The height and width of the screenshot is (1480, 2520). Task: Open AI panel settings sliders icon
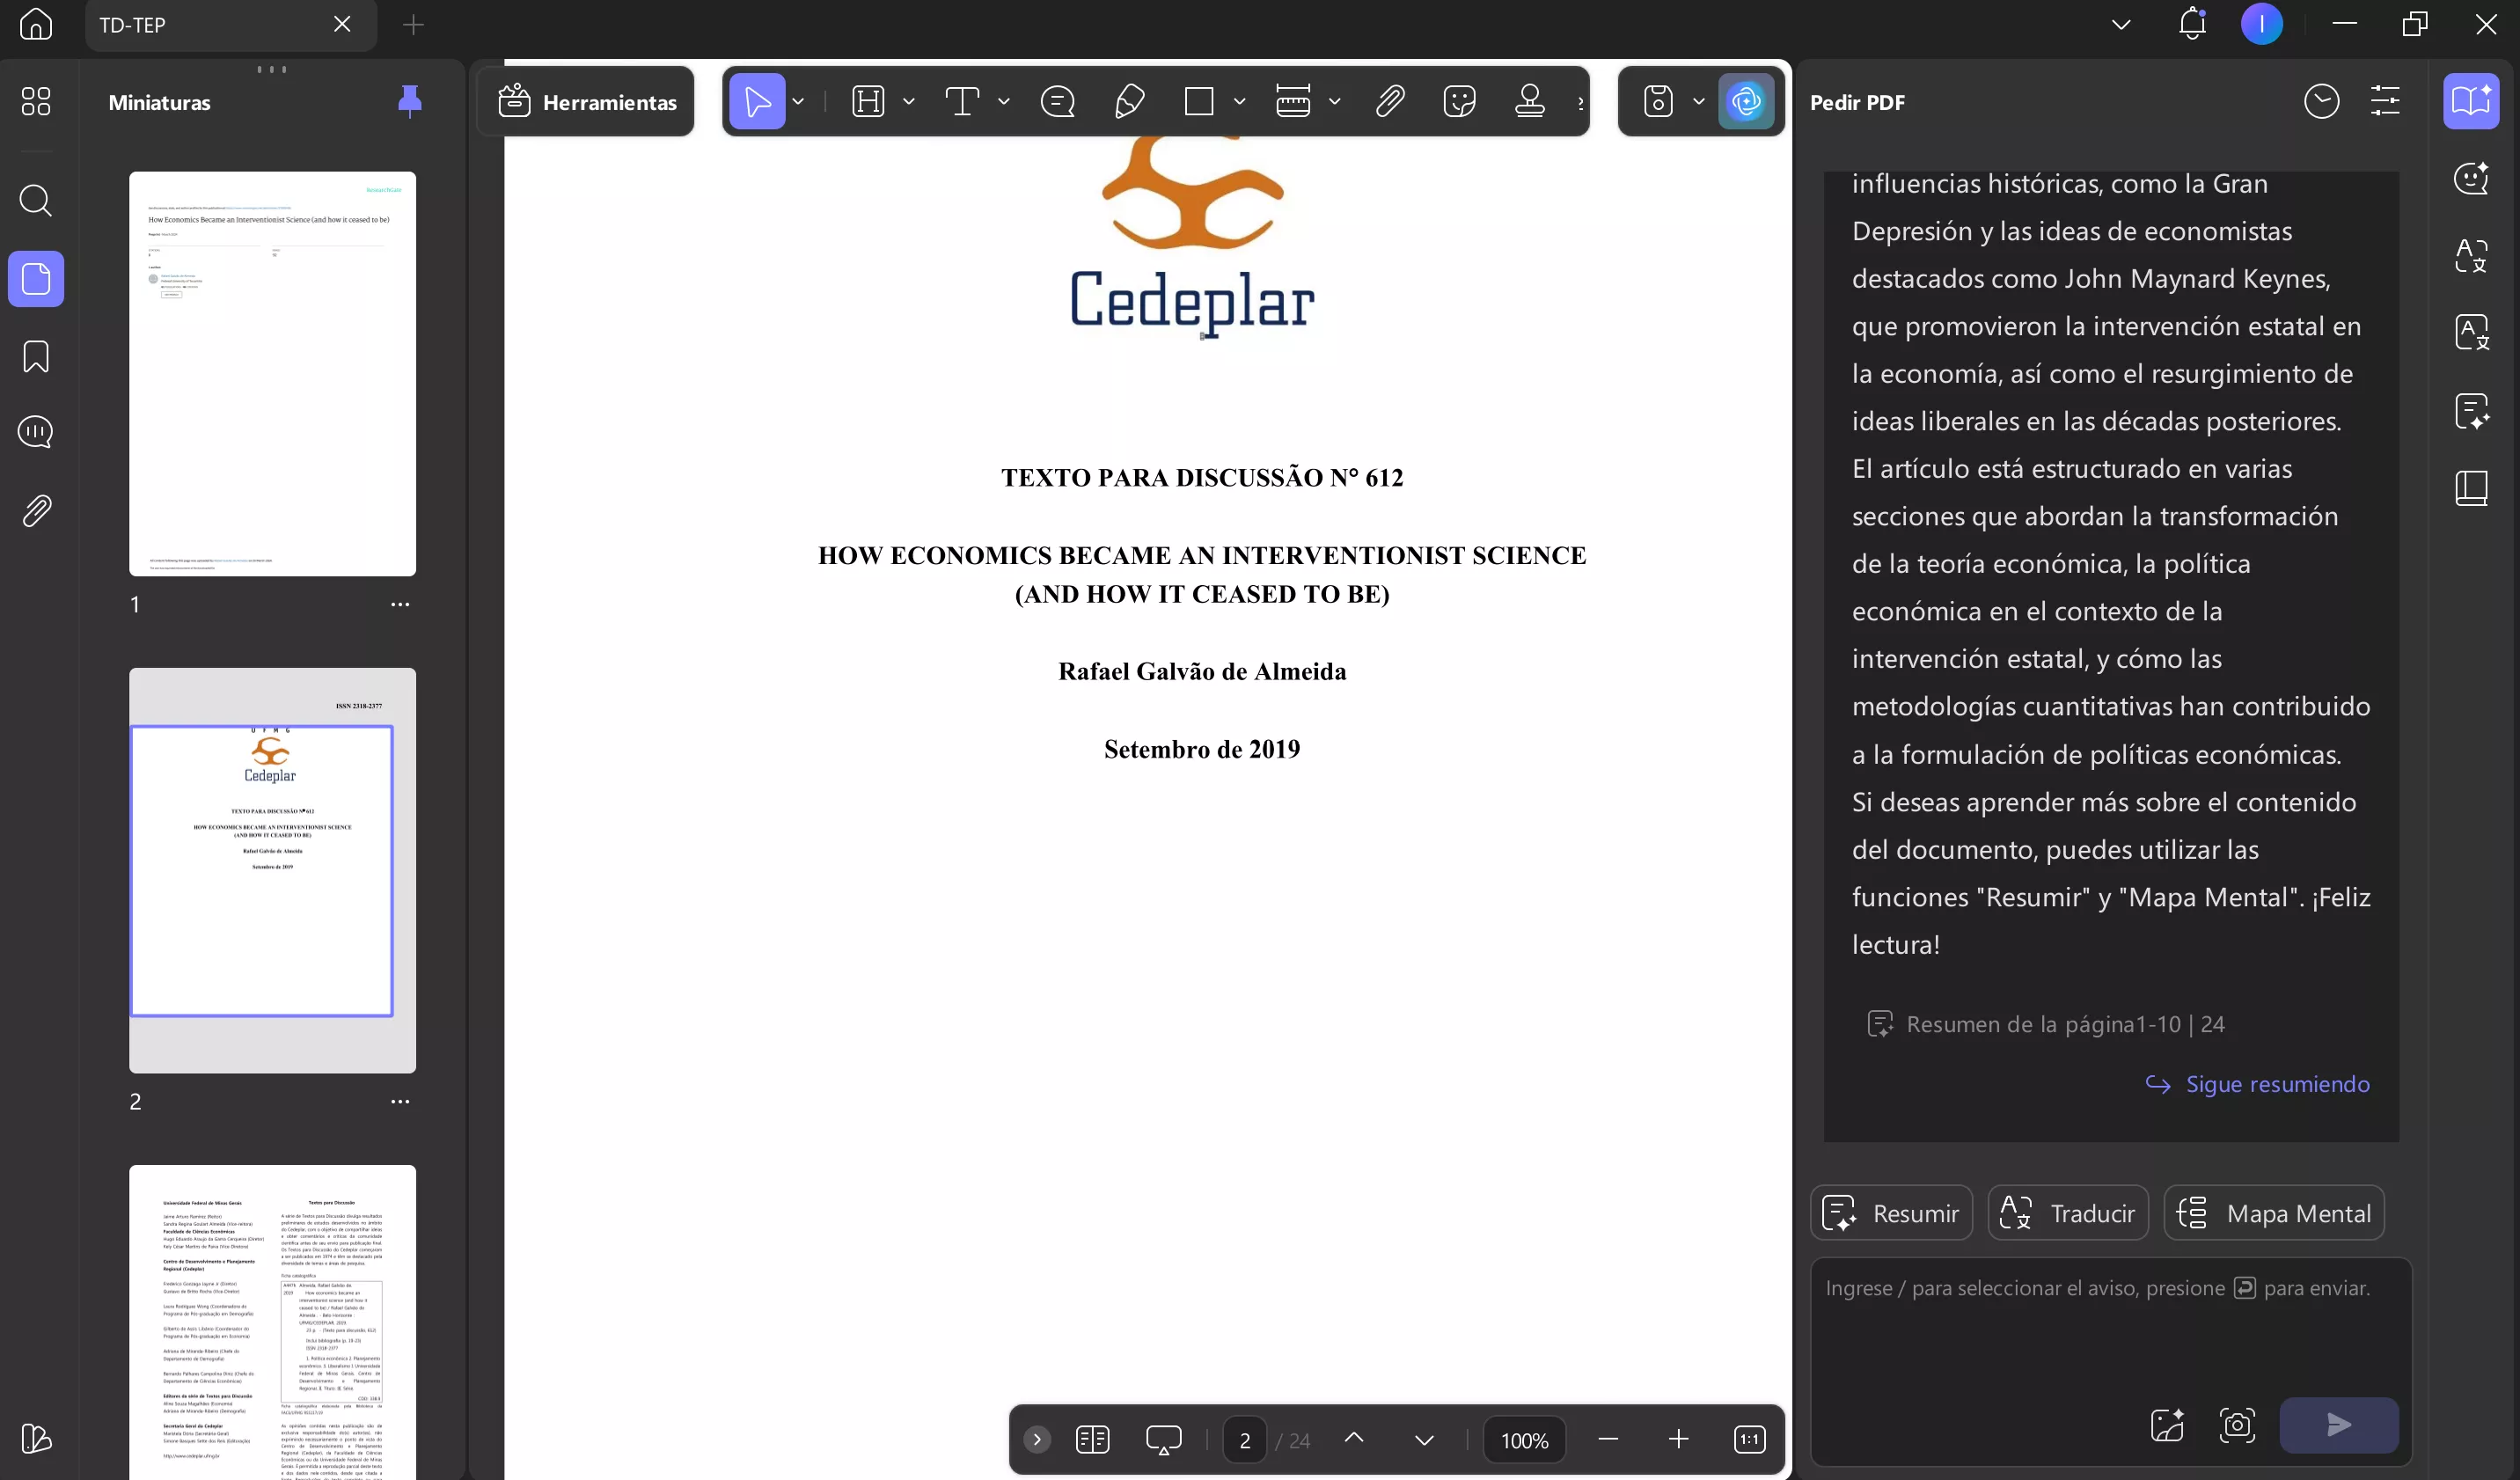point(2385,101)
